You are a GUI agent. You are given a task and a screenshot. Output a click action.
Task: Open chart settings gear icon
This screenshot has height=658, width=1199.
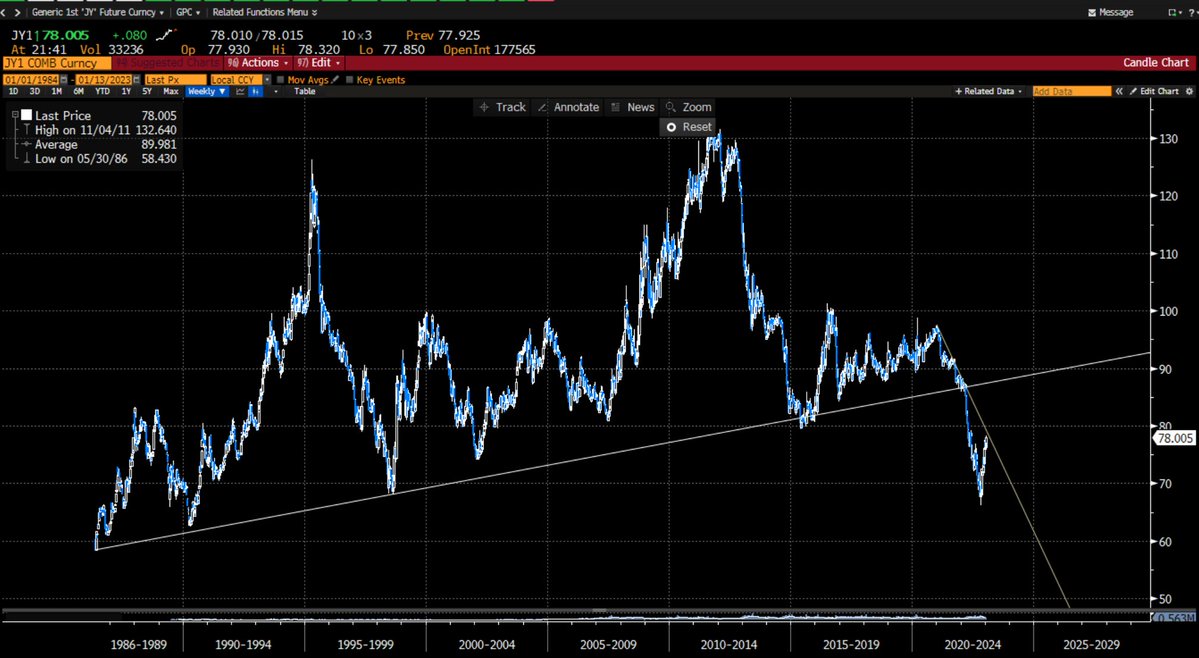tap(1189, 92)
